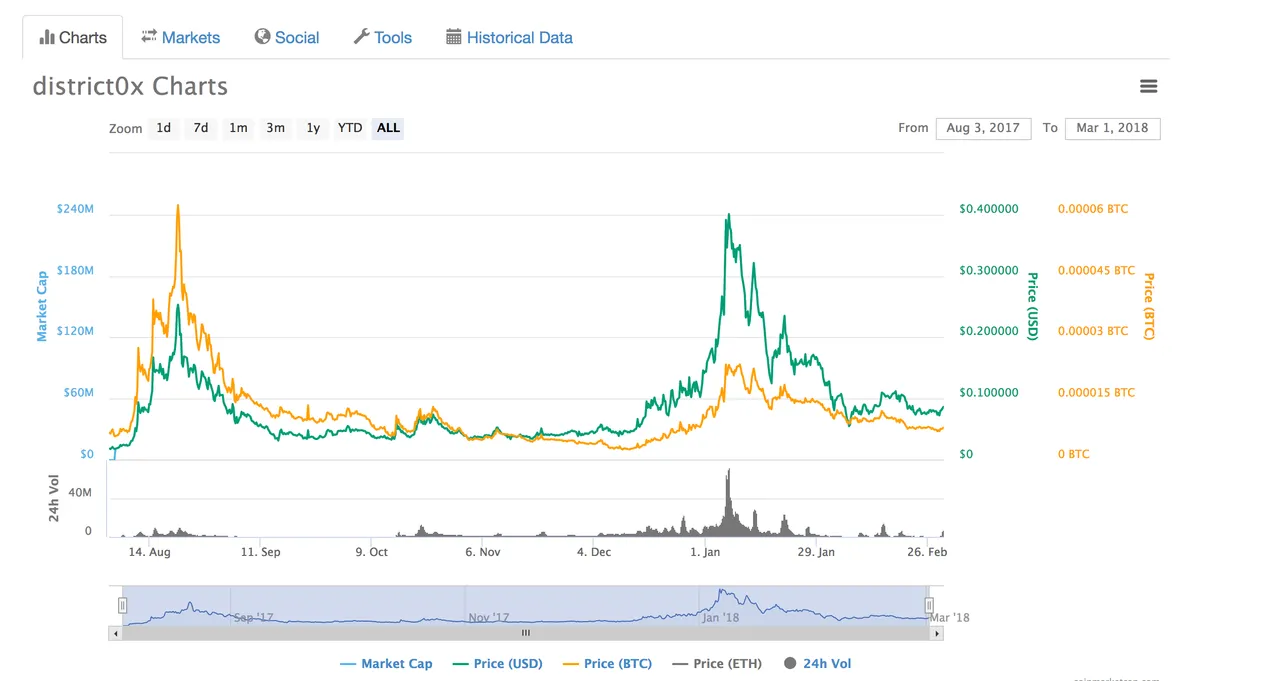Set zoom range to 3m
1280x681 pixels.
tap(275, 128)
